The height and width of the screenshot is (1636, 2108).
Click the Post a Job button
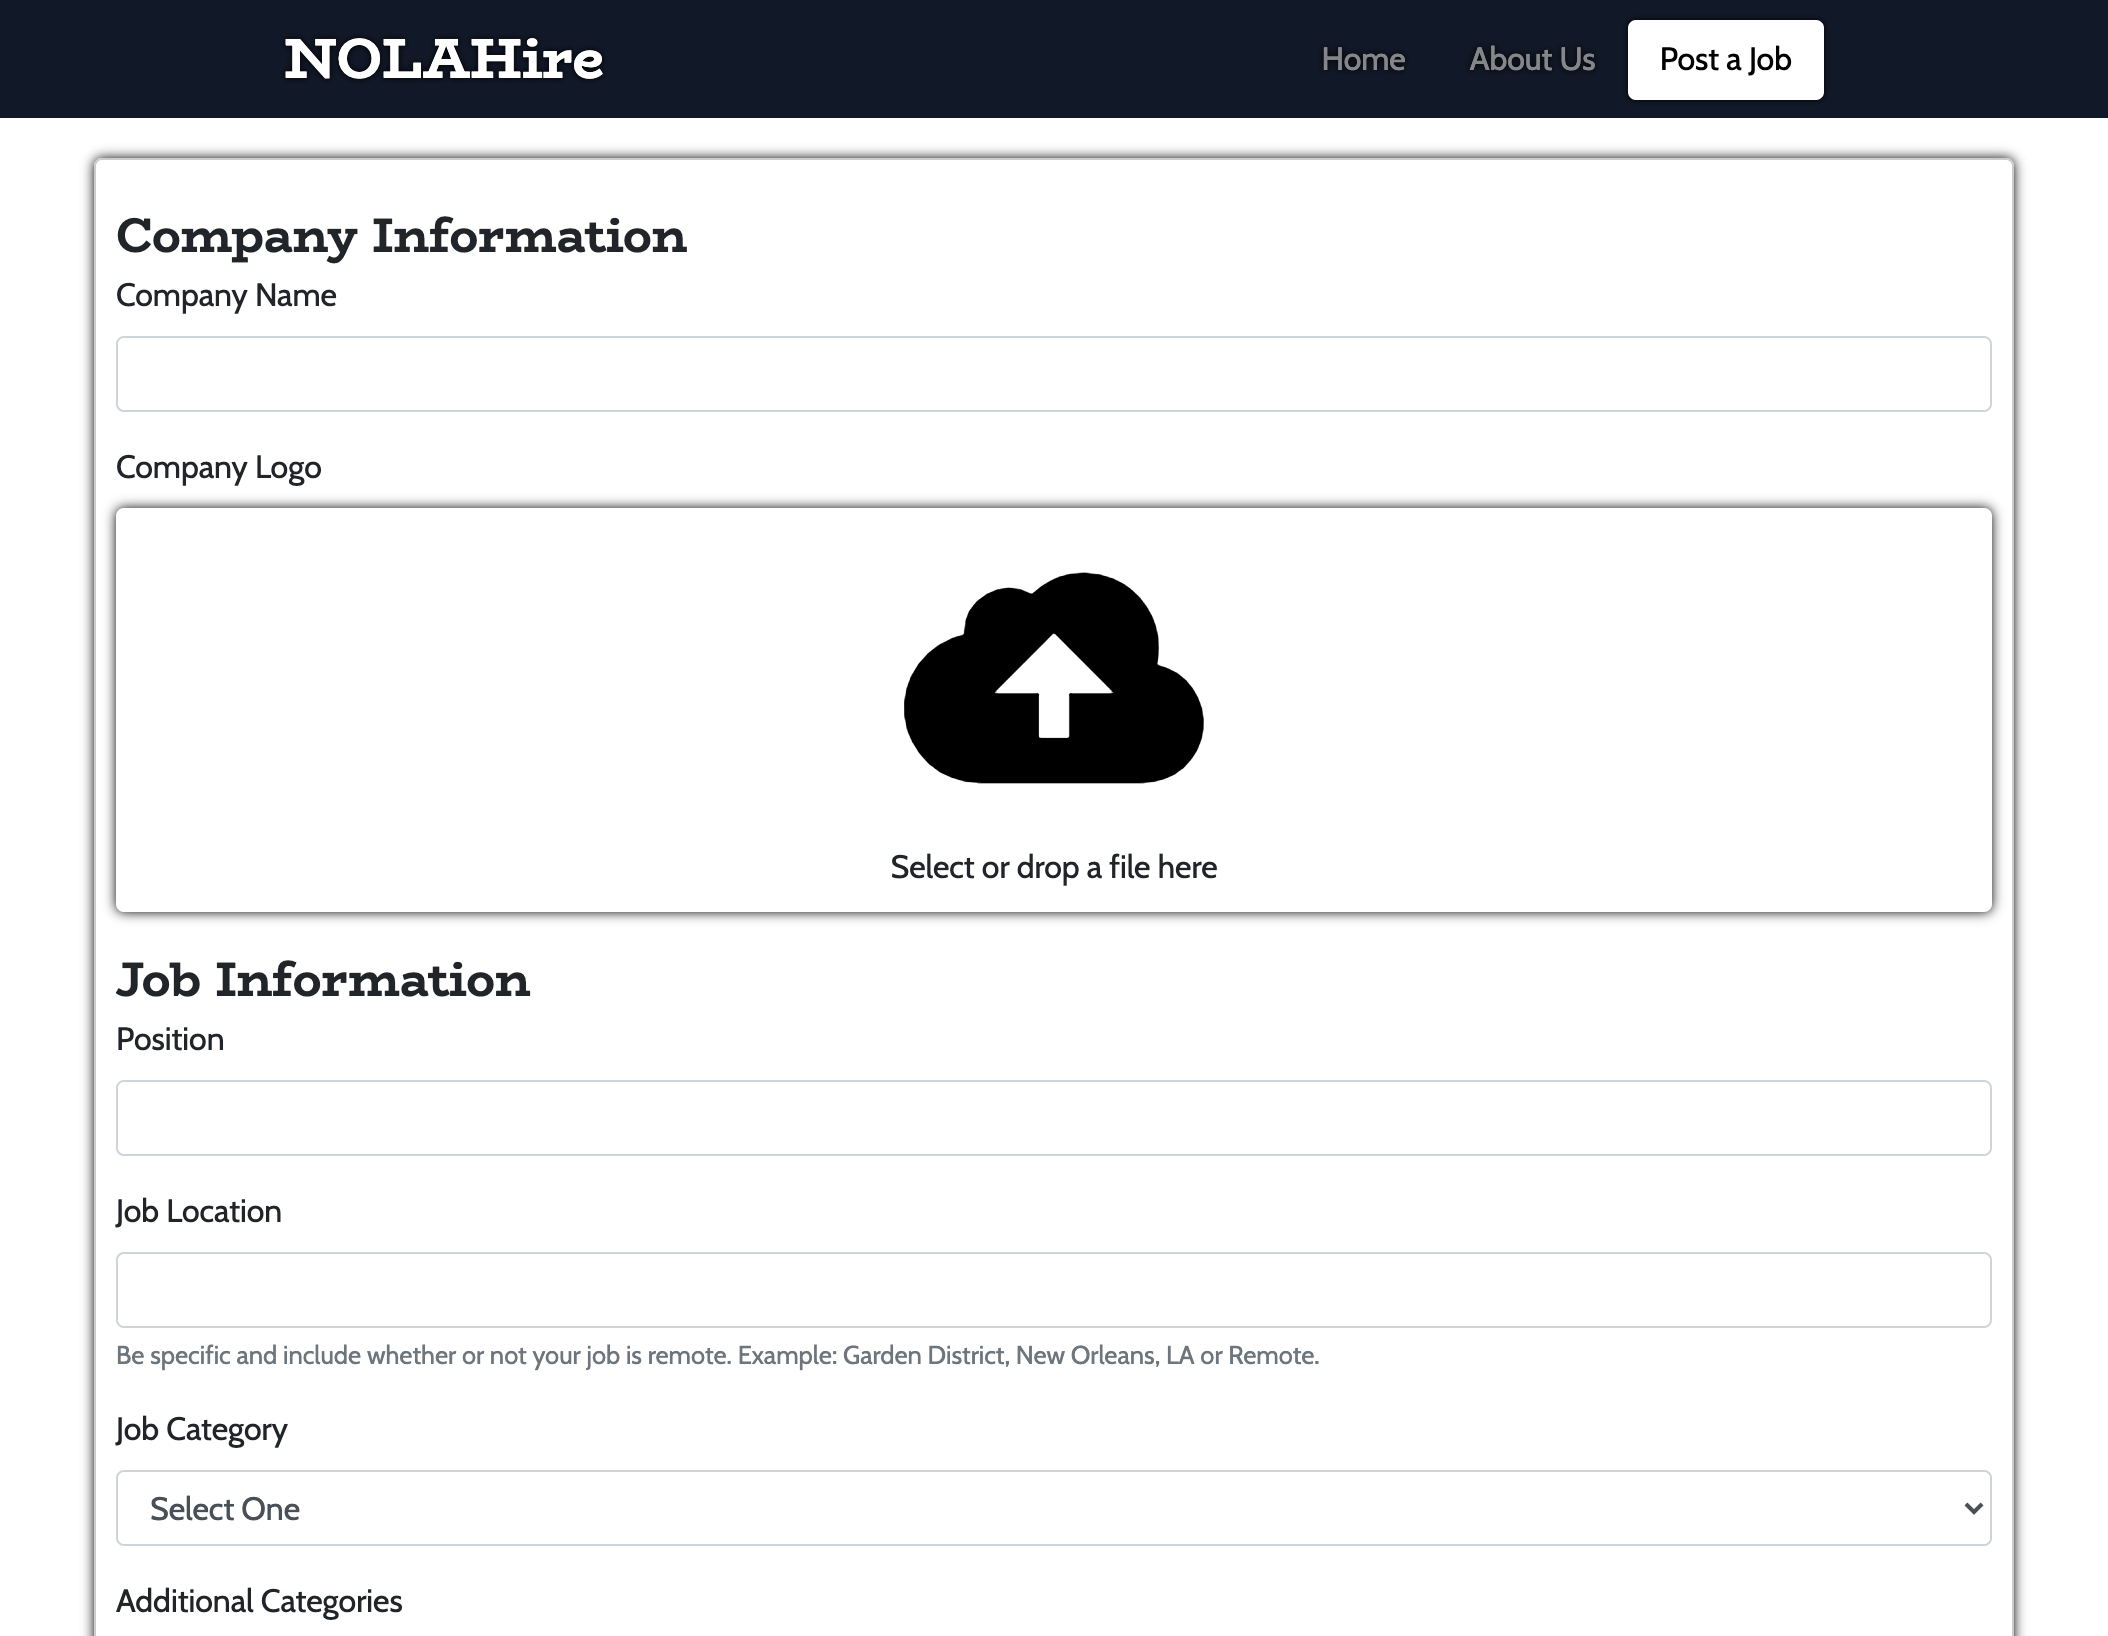1724,59
